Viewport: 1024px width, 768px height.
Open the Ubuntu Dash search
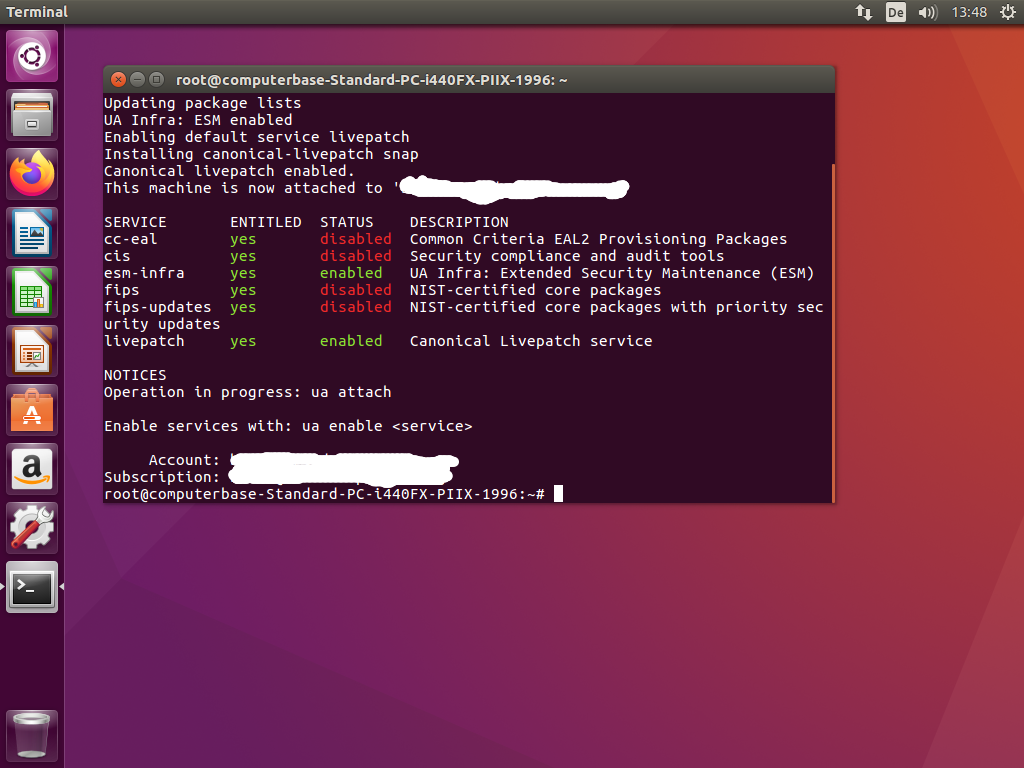tap(32, 56)
